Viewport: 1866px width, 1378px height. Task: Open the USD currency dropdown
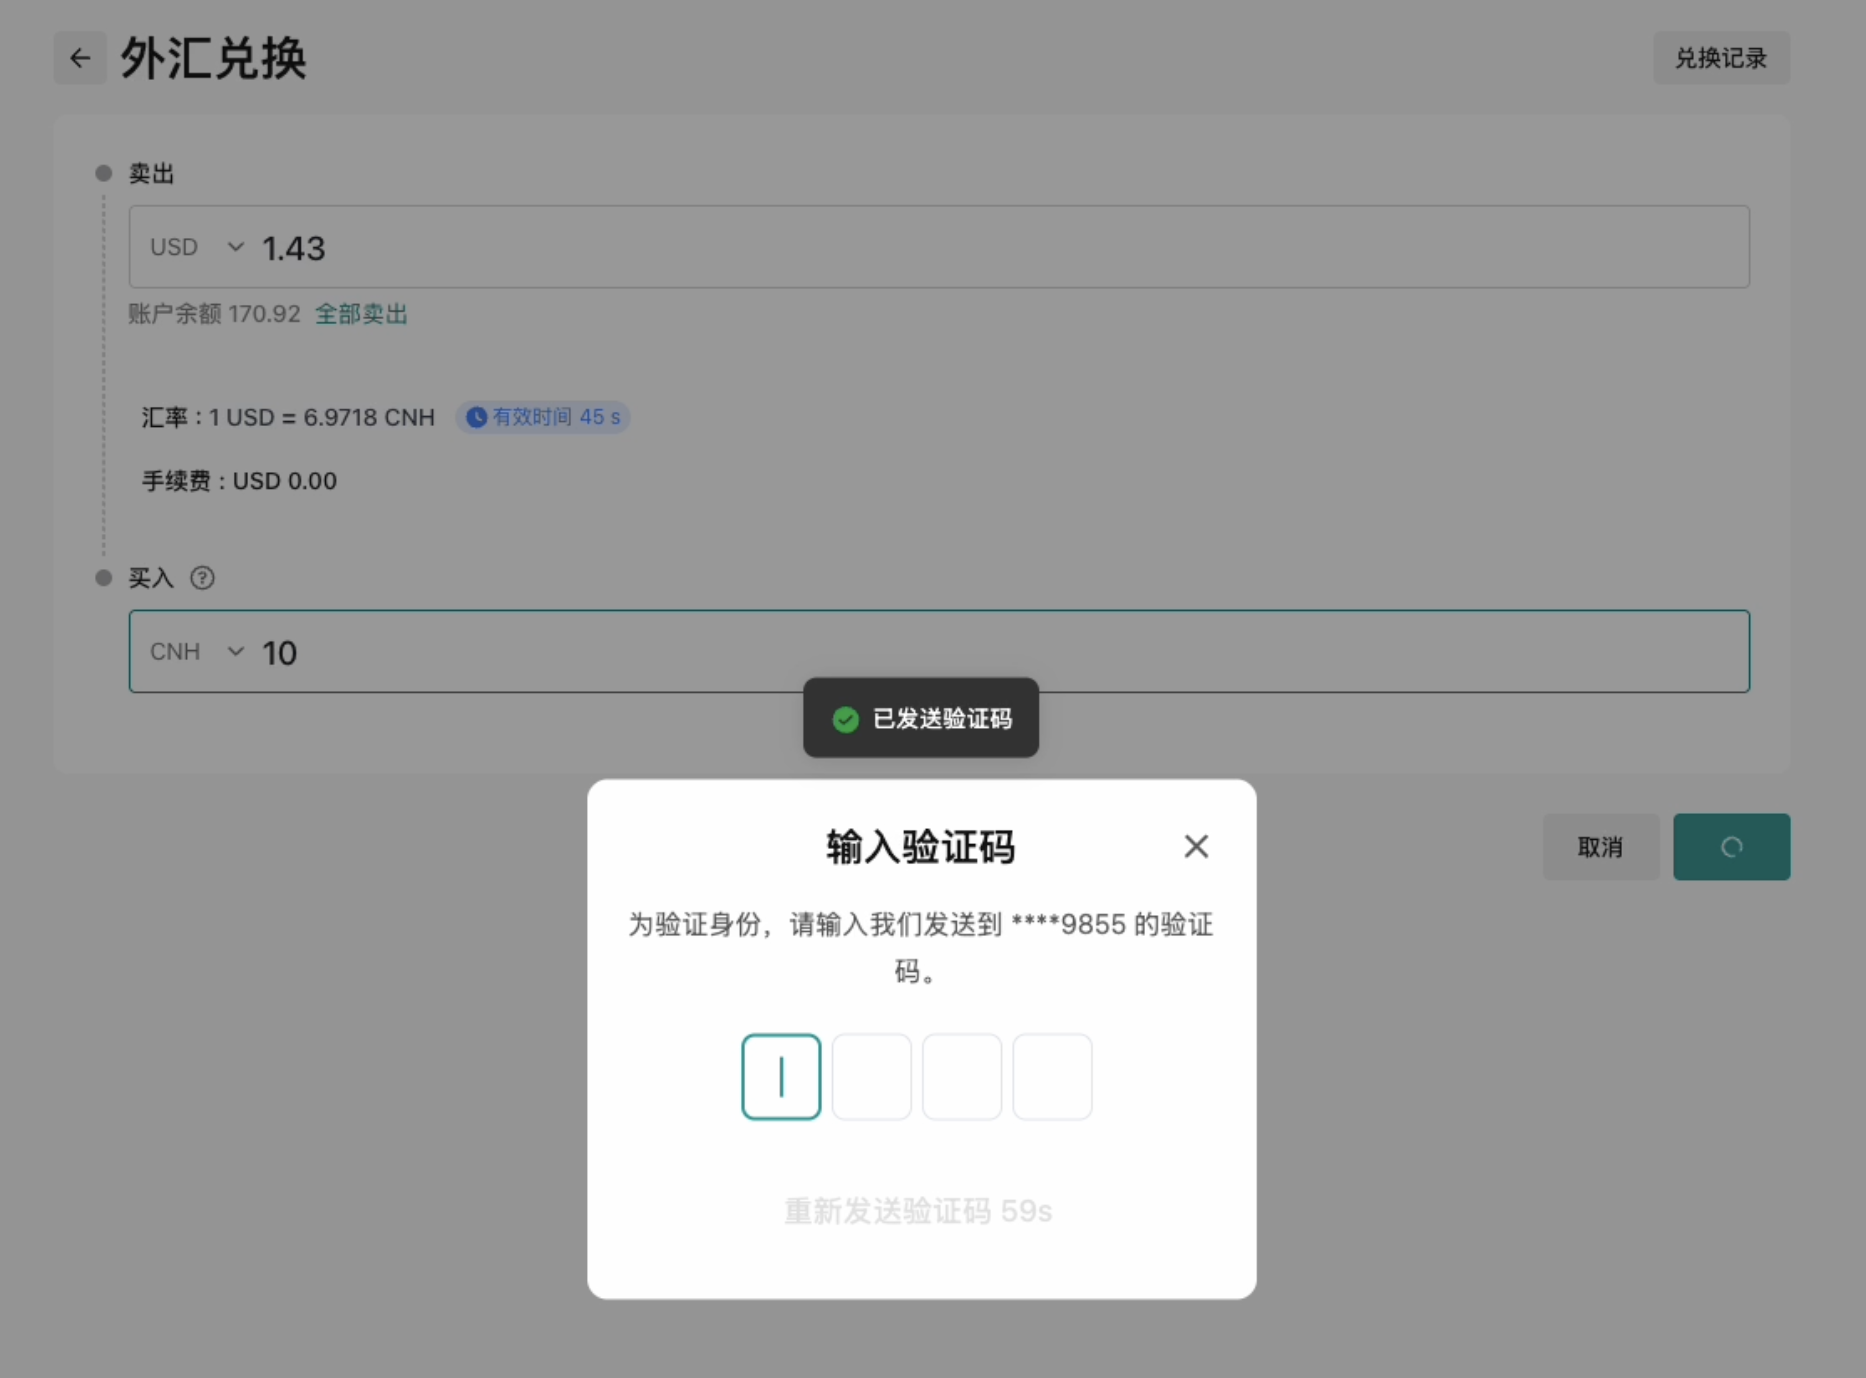(175, 247)
